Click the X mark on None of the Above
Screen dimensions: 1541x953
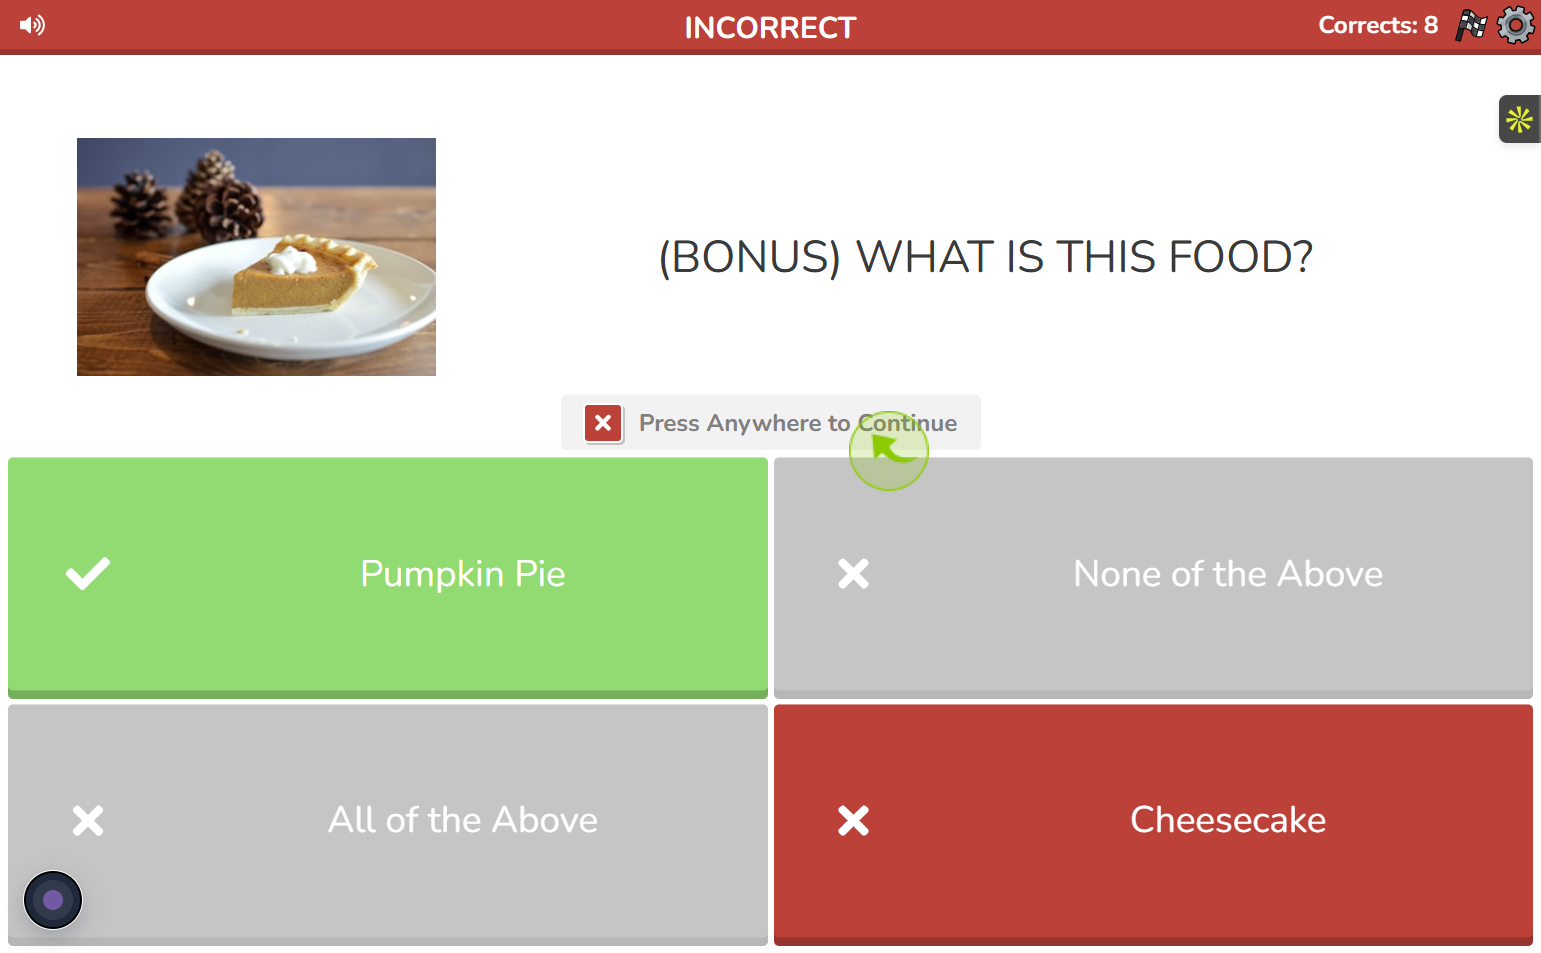click(853, 574)
